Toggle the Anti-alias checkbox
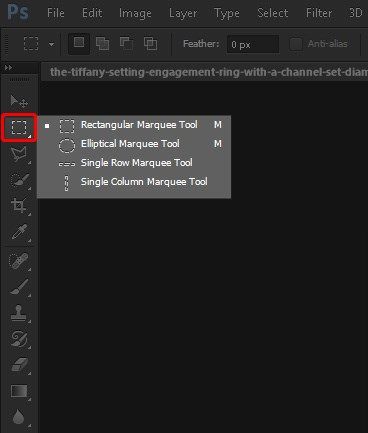The image size is (368, 433). pos(296,44)
